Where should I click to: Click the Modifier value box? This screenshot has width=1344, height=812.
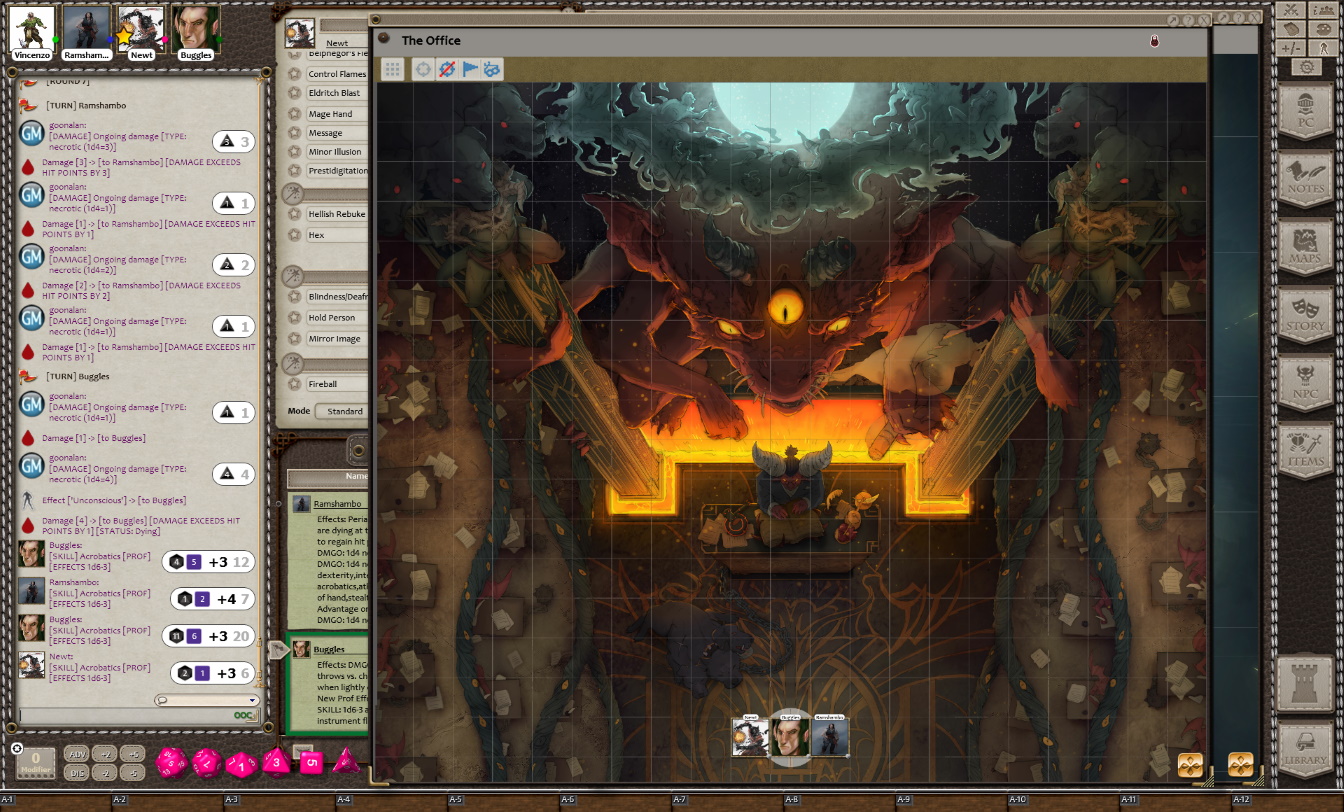click(35, 762)
